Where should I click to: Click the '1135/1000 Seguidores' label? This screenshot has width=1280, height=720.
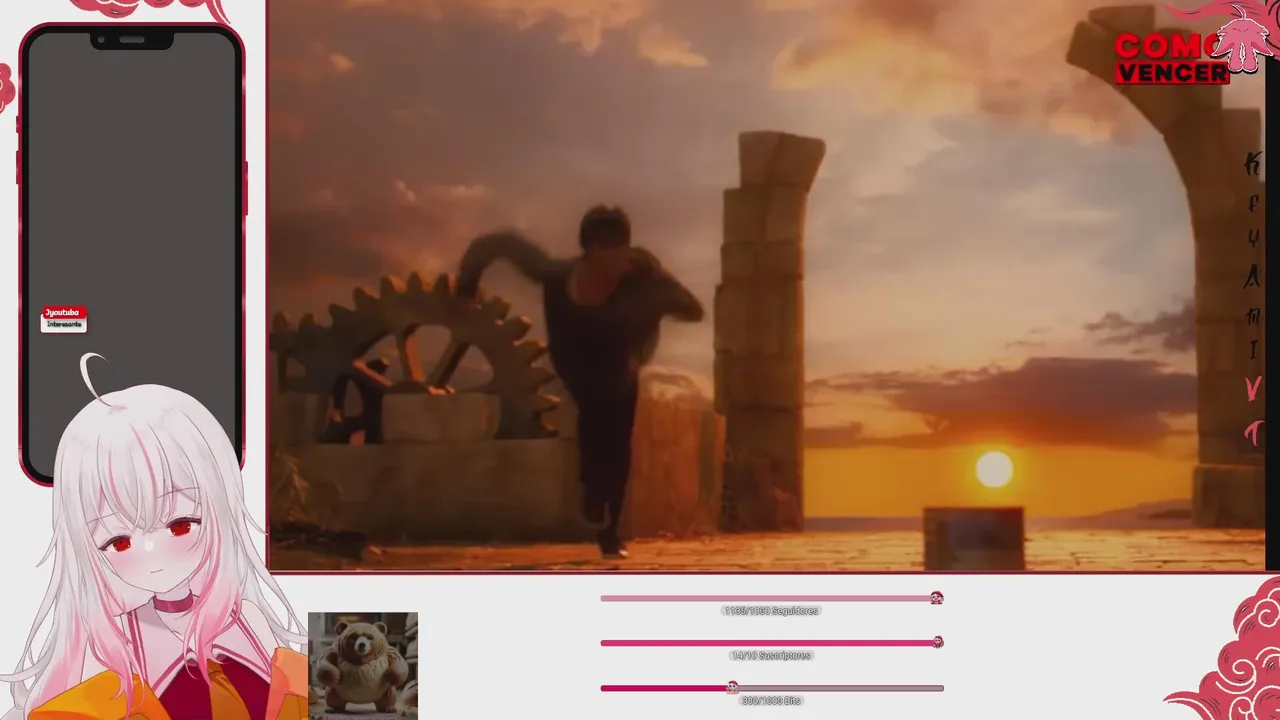point(771,611)
